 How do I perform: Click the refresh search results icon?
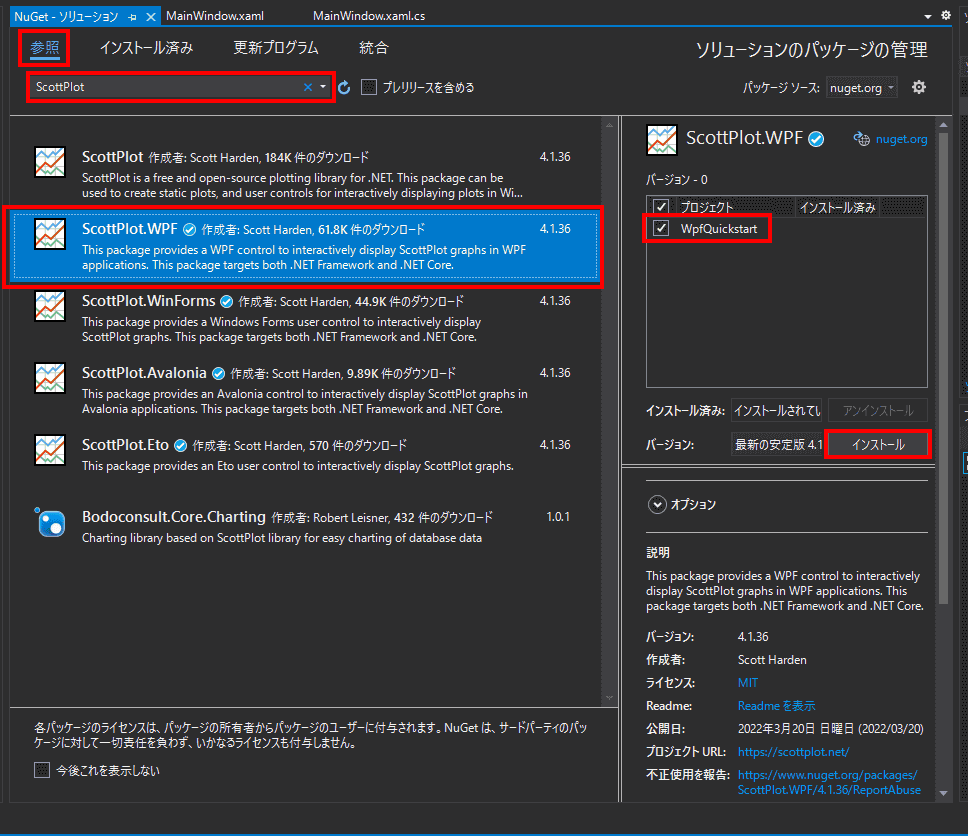(x=344, y=88)
